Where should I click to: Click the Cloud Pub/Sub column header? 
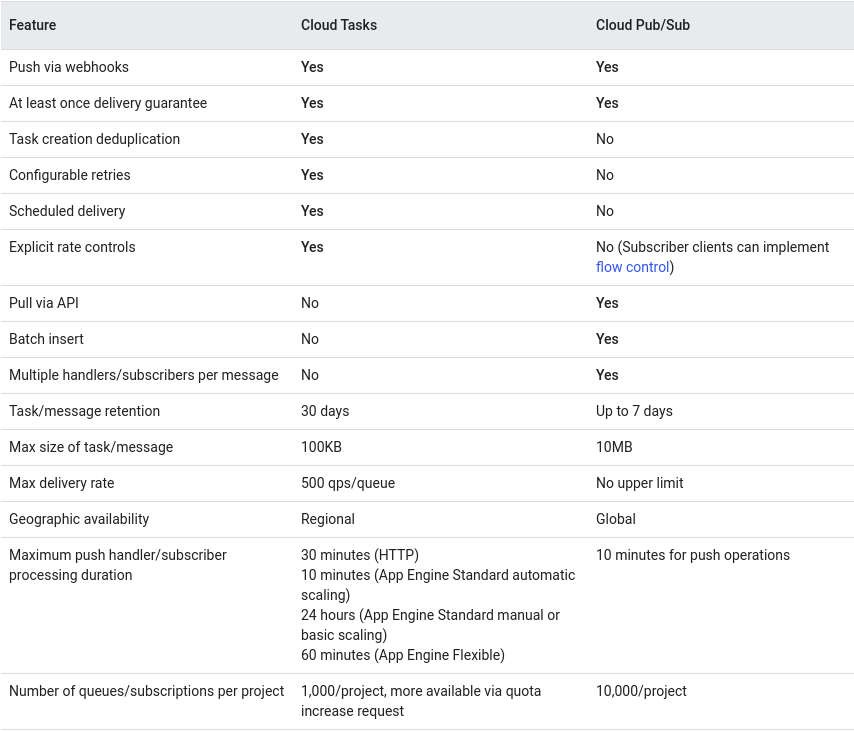click(x=643, y=25)
